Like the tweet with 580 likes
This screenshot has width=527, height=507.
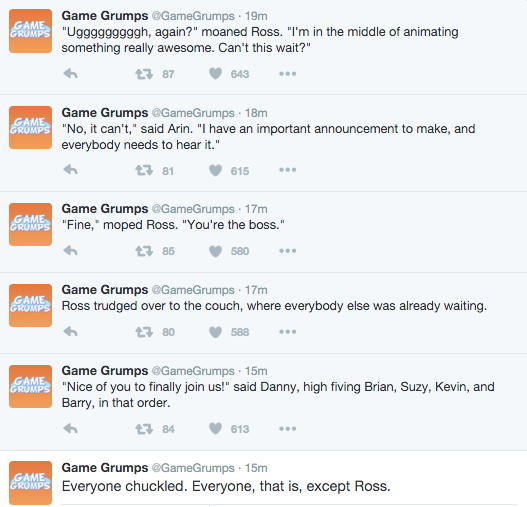pos(215,251)
